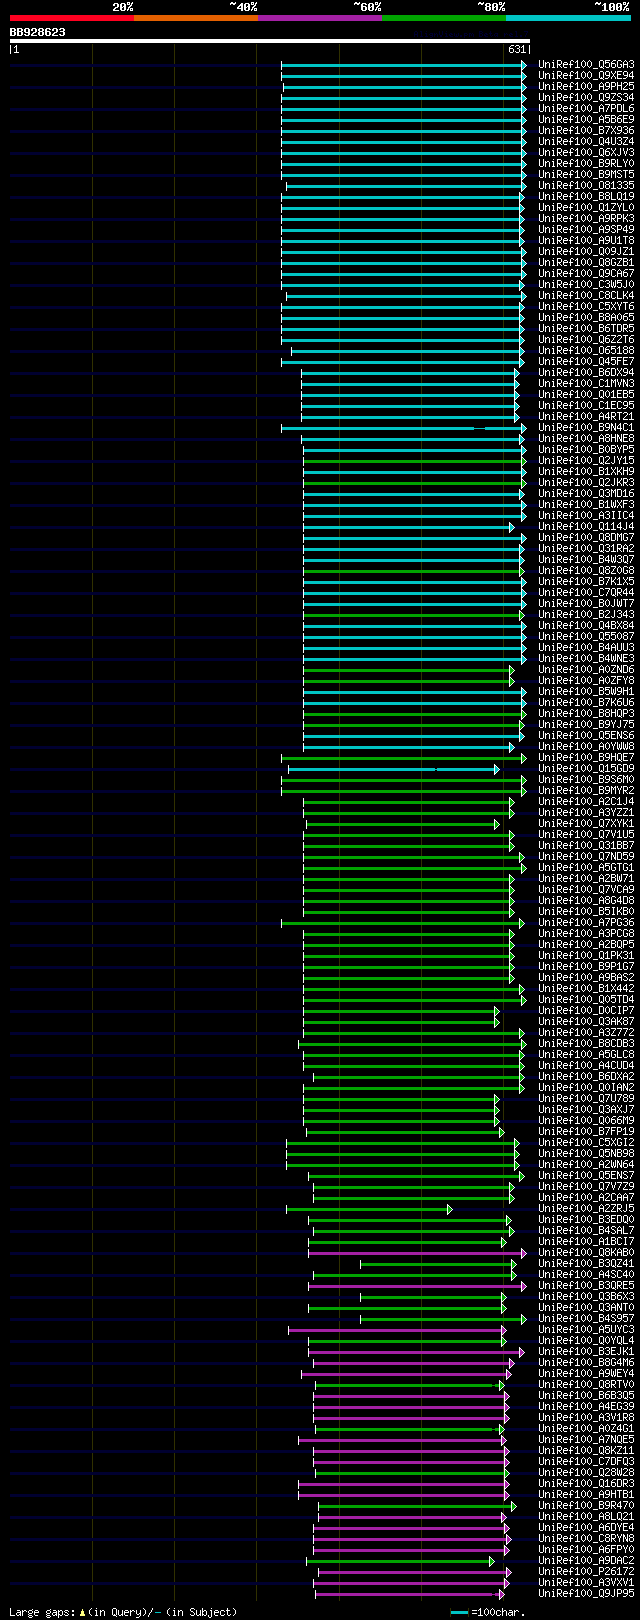Open hit UniRef100_B9N4C1

[x=586, y=427]
